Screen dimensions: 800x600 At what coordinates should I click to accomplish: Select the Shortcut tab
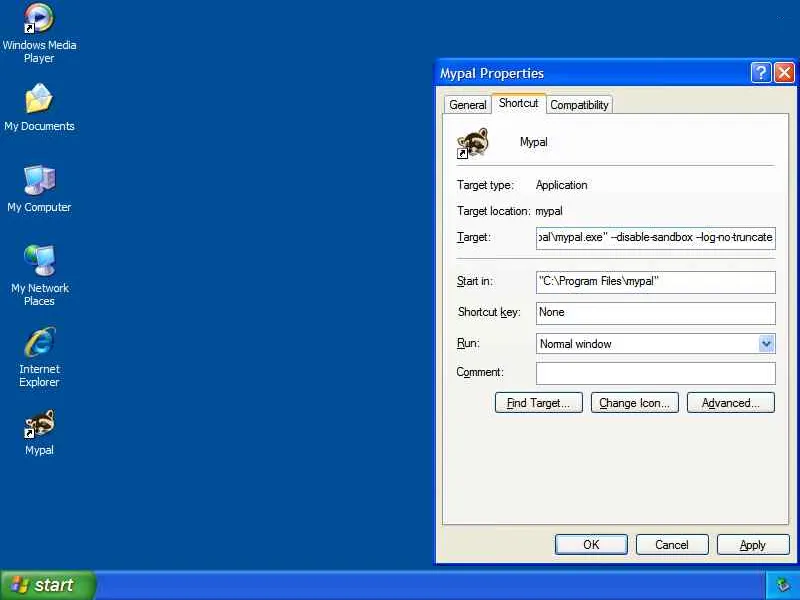tap(518, 103)
